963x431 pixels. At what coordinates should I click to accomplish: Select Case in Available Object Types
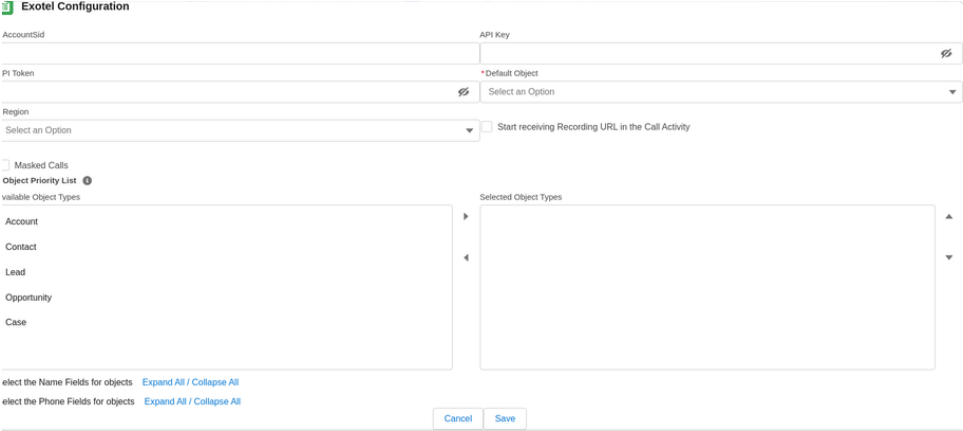click(x=226, y=322)
